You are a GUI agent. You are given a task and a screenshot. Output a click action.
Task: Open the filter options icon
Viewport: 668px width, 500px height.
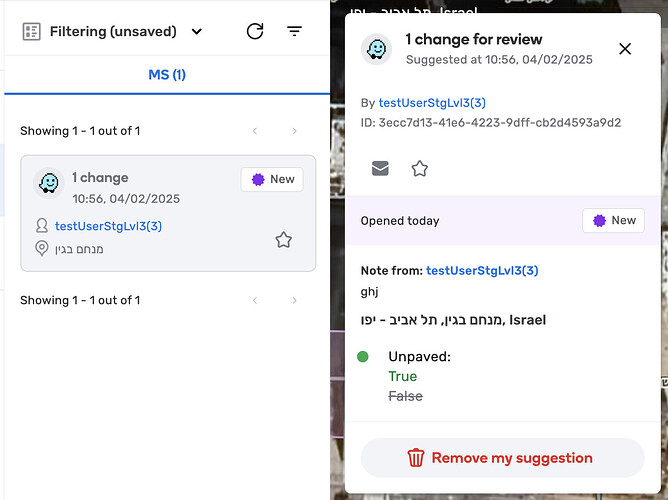tap(294, 31)
